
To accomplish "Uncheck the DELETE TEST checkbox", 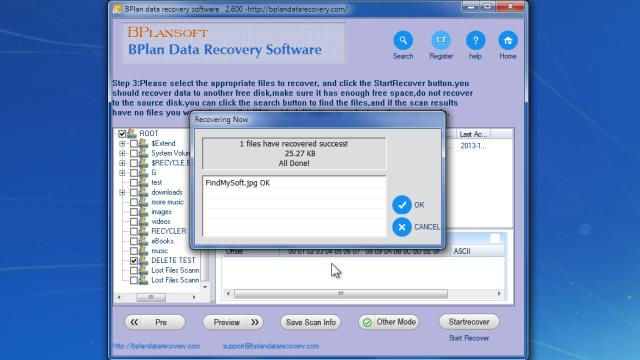I will point(134,260).
